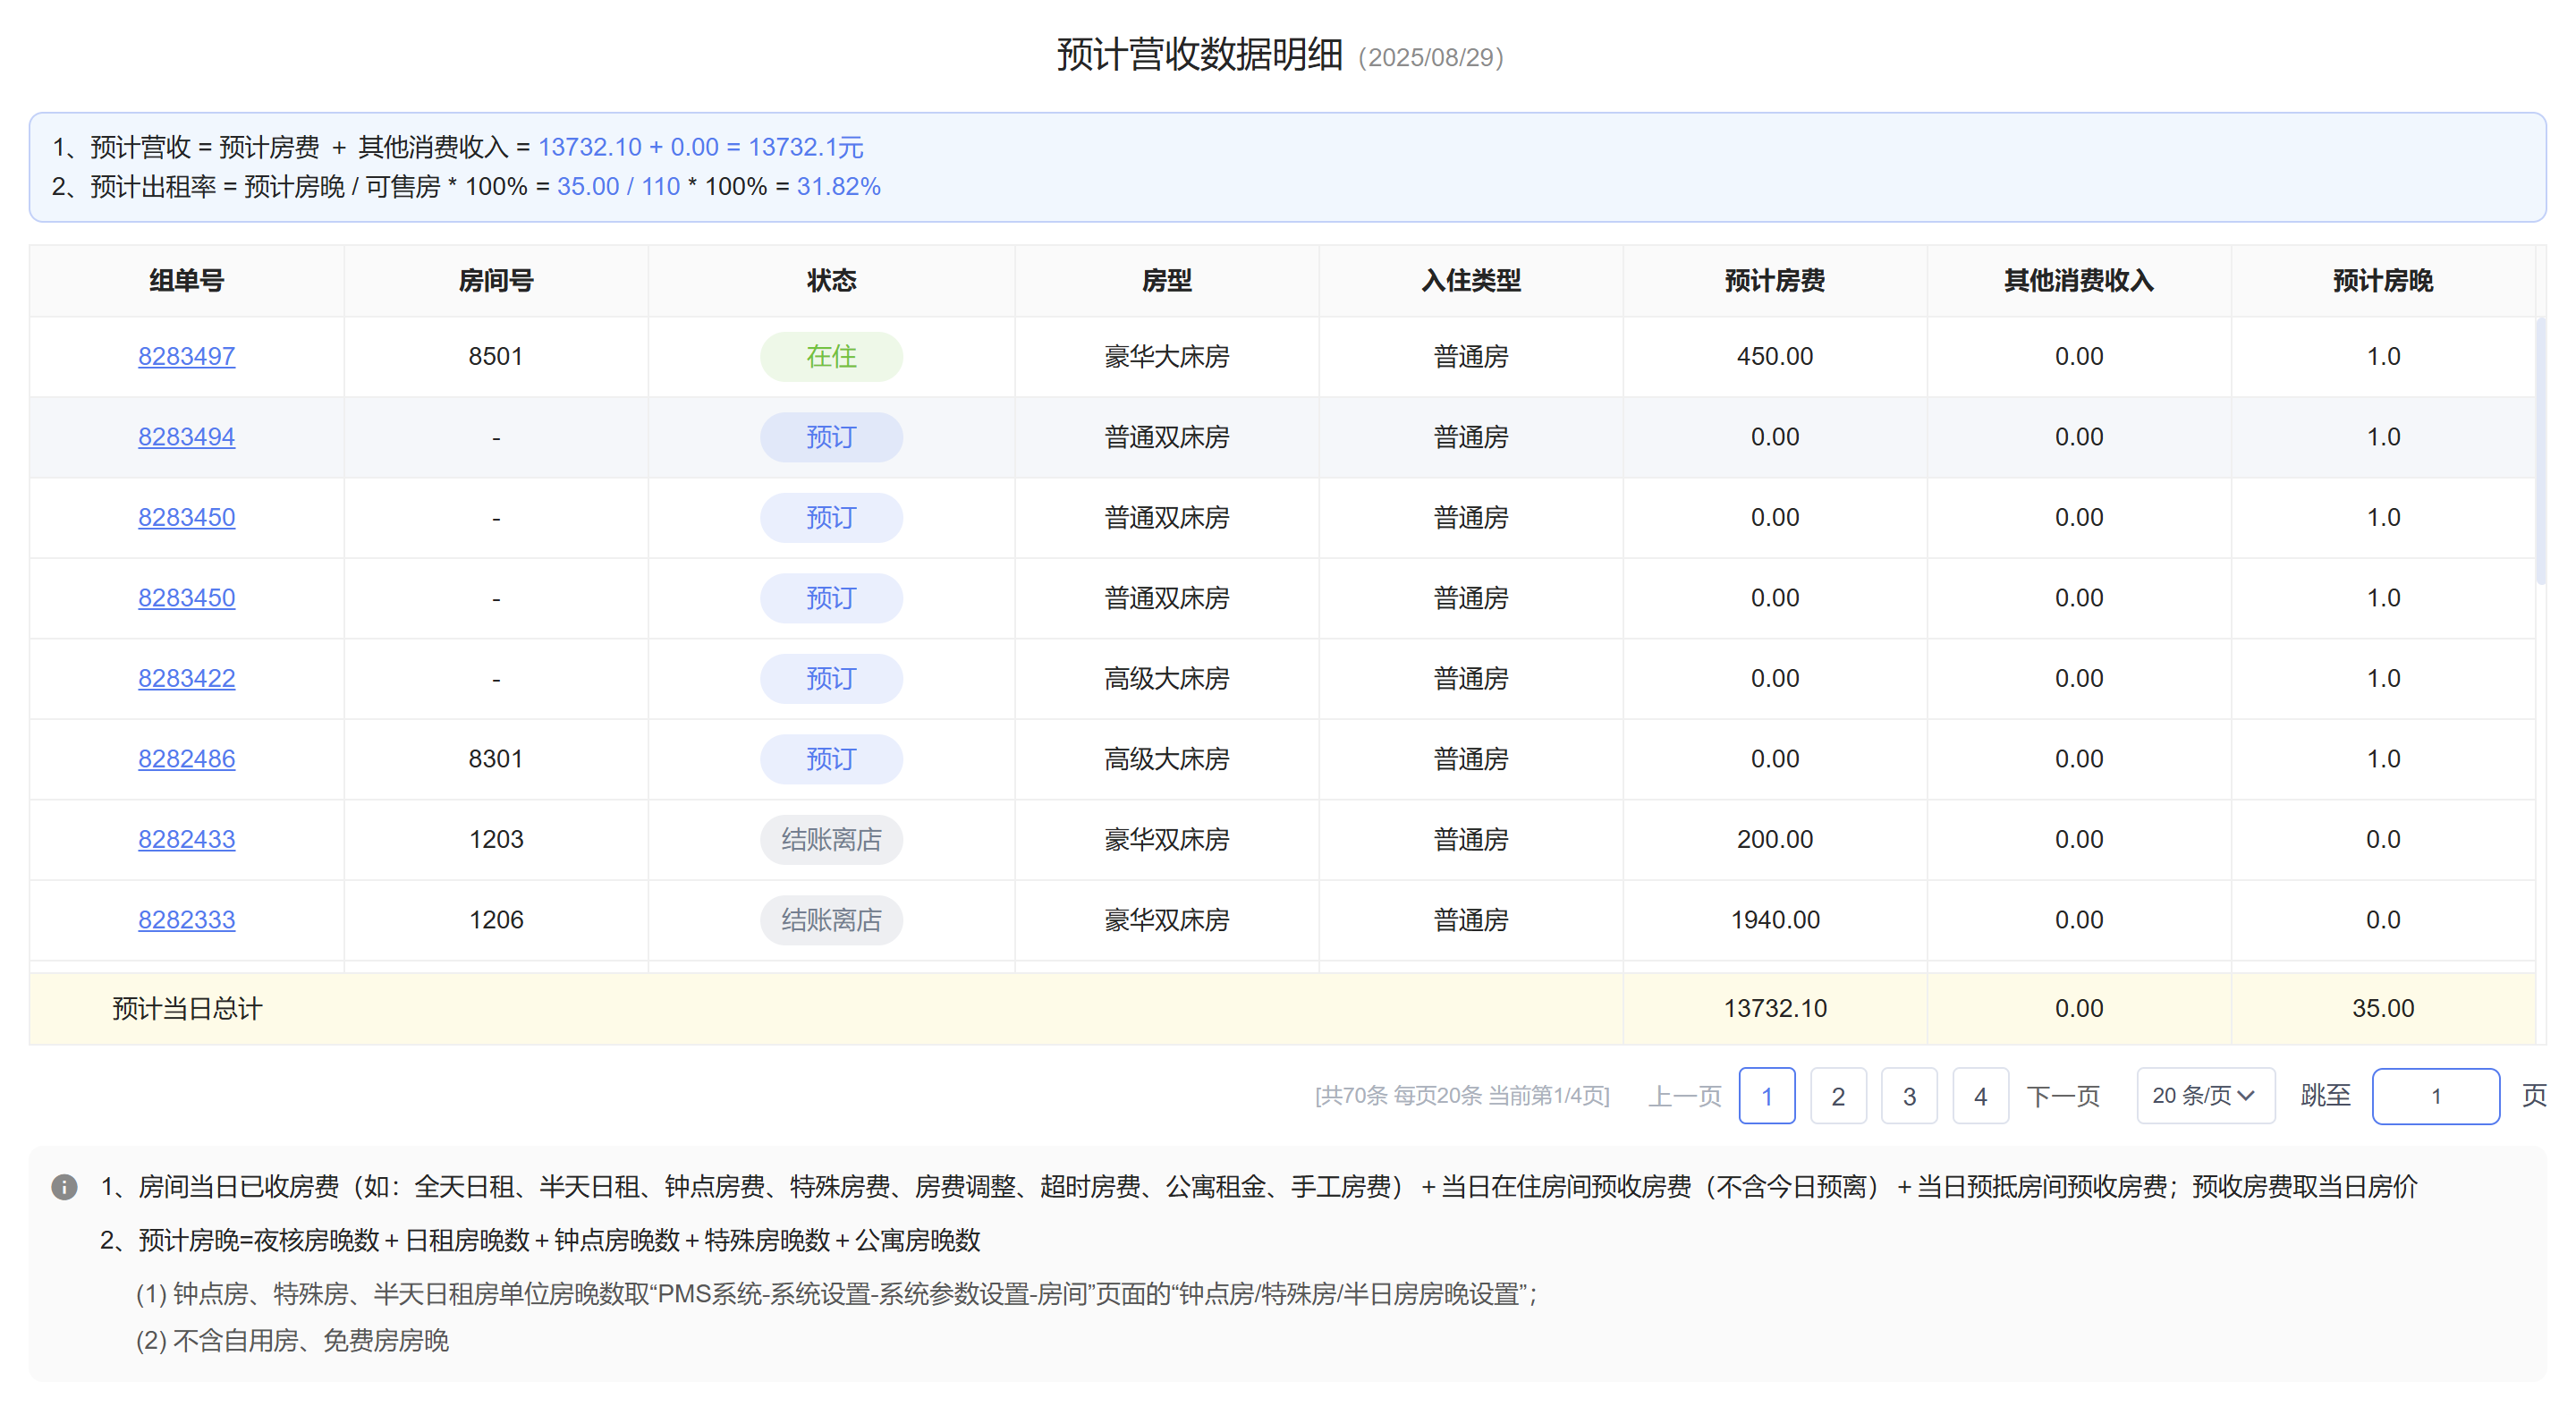This screenshot has height=1415, width=2576.
Task: Open the '20 条/页' page size dropdown
Action: point(2206,1096)
